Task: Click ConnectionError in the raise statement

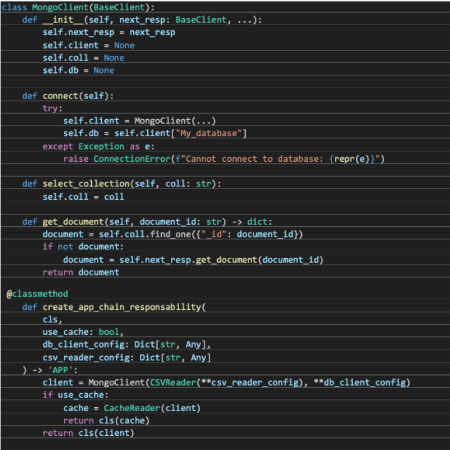Action: [x=132, y=159]
